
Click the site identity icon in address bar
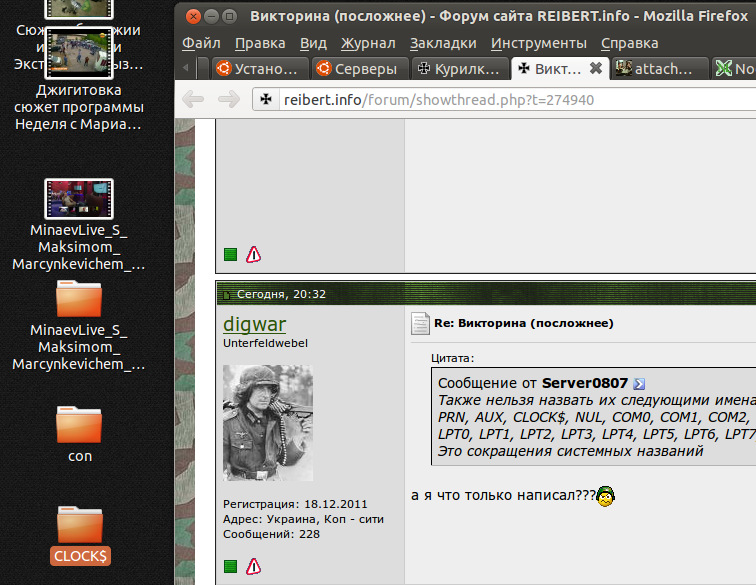266,99
